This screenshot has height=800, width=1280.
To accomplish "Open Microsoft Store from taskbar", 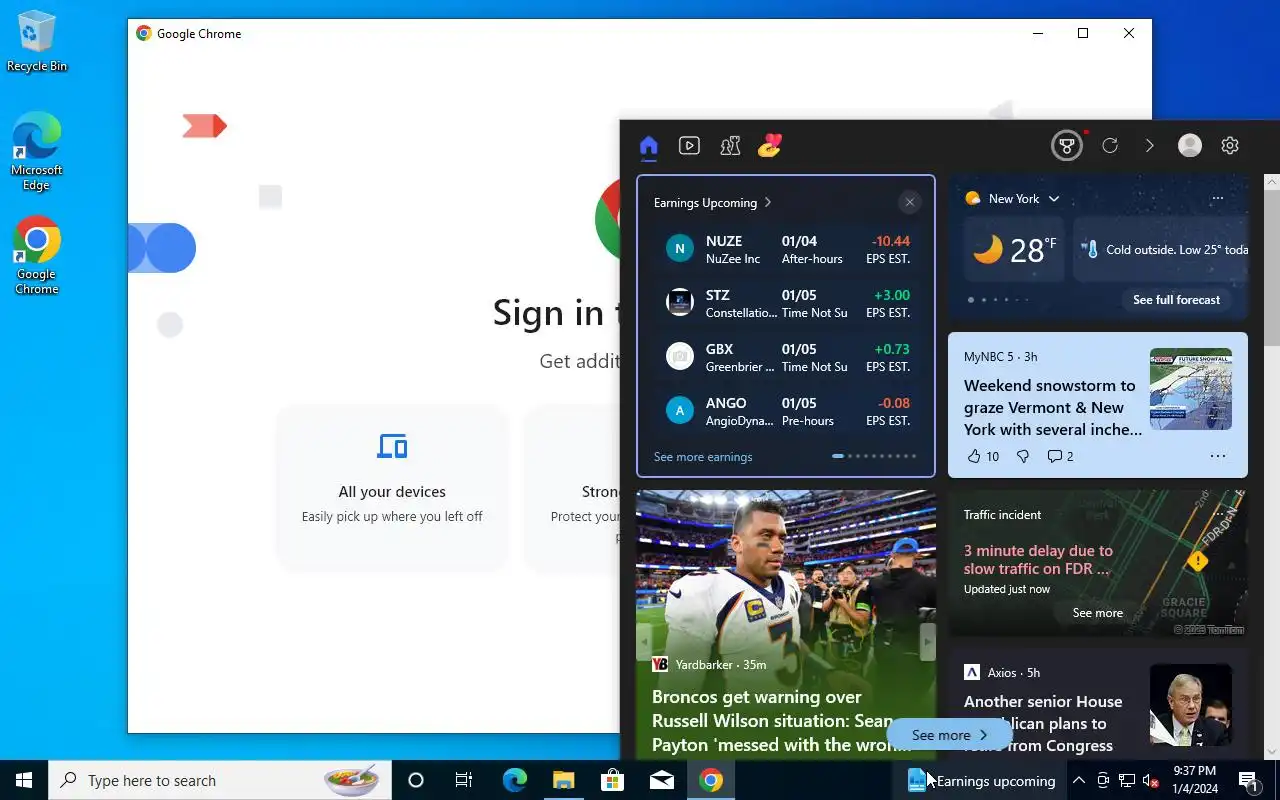I will click(612, 780).
